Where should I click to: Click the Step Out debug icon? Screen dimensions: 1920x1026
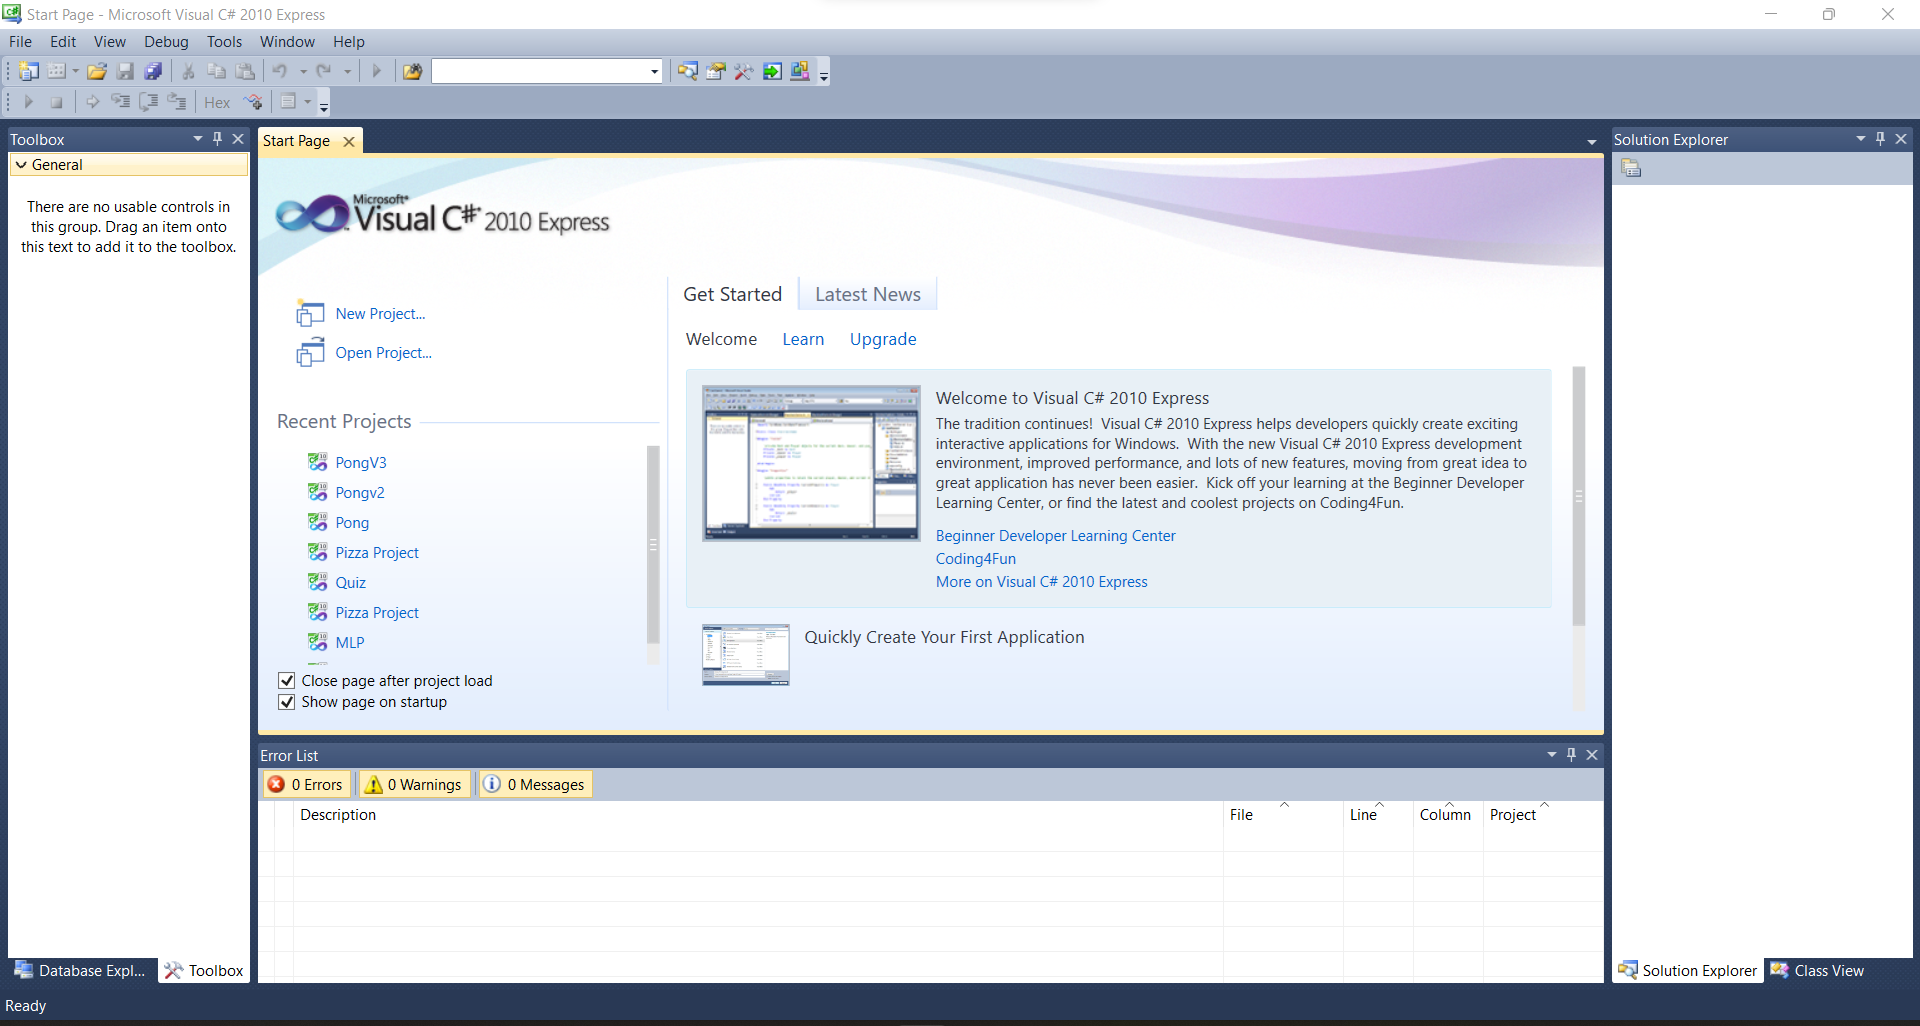coord(177,102)
